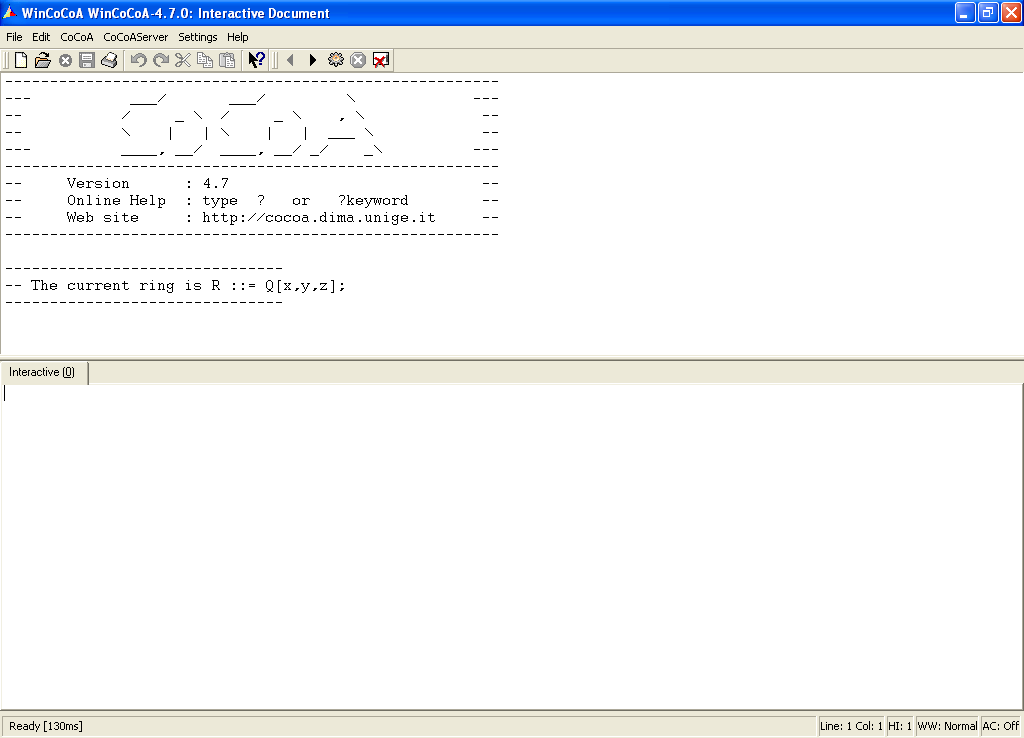
Task: Click the Ready [130ms] status text
Action: coord(46,726)
